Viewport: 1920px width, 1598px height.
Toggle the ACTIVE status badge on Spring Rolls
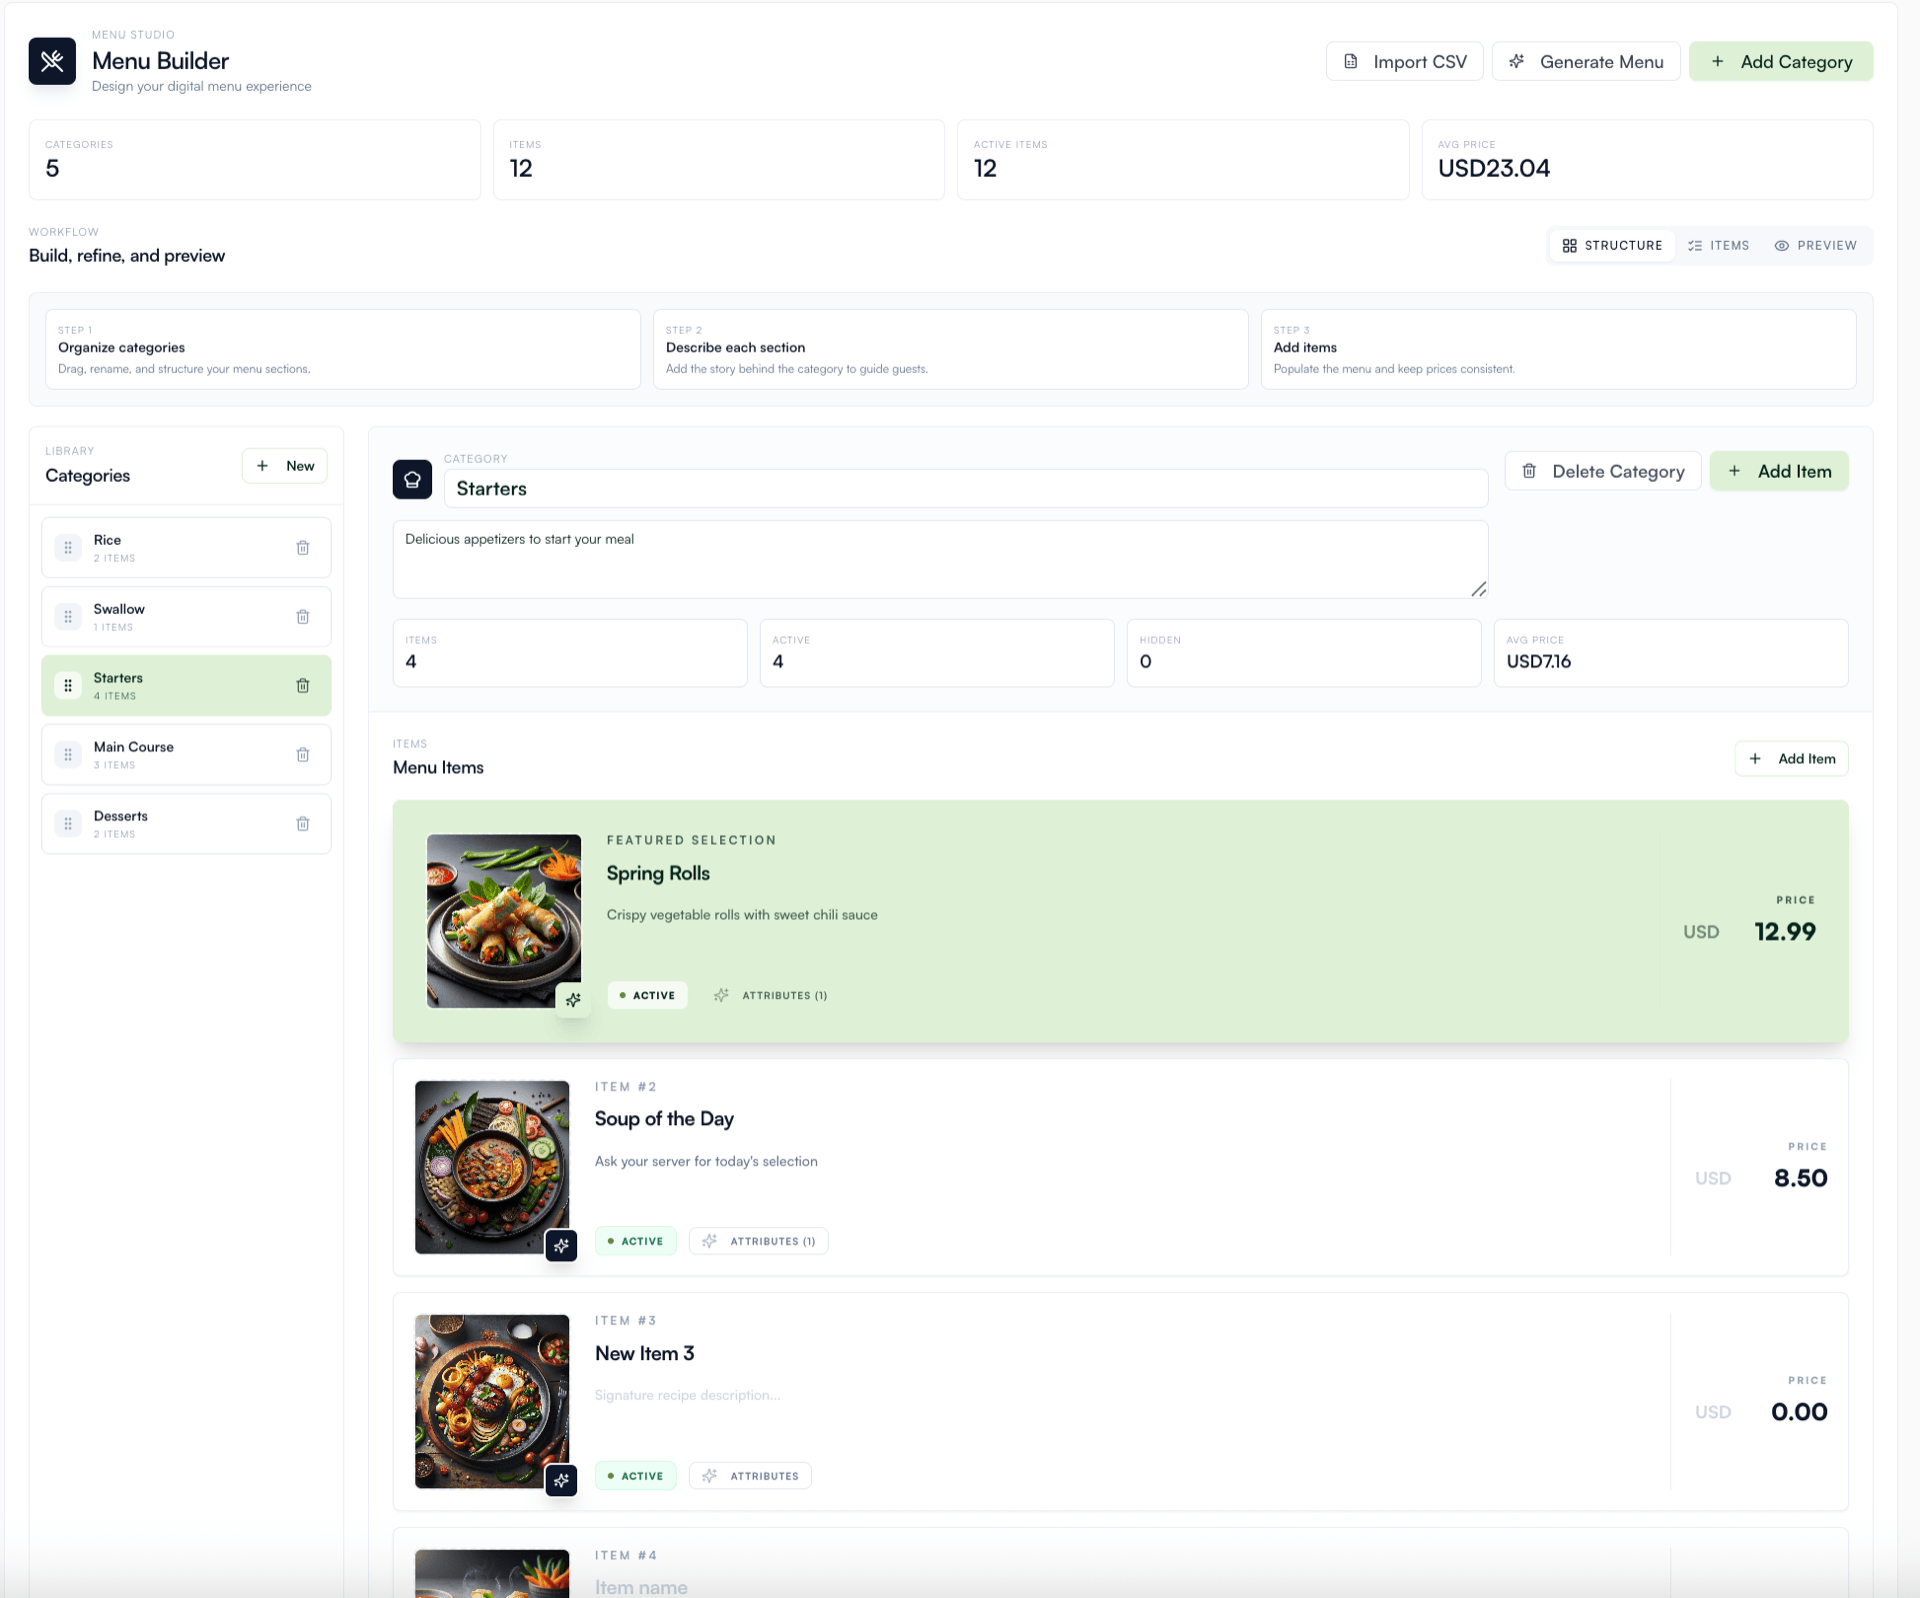pyautogui.click(x=647, y=995)
